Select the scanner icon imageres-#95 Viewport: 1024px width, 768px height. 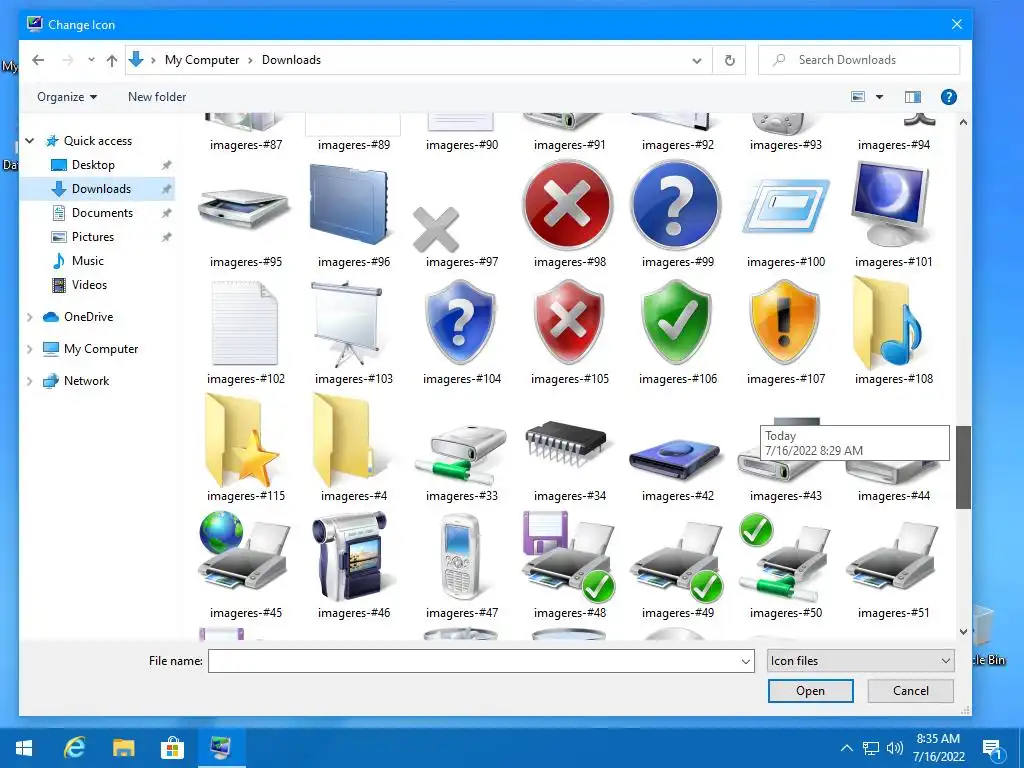coord(244,208)
